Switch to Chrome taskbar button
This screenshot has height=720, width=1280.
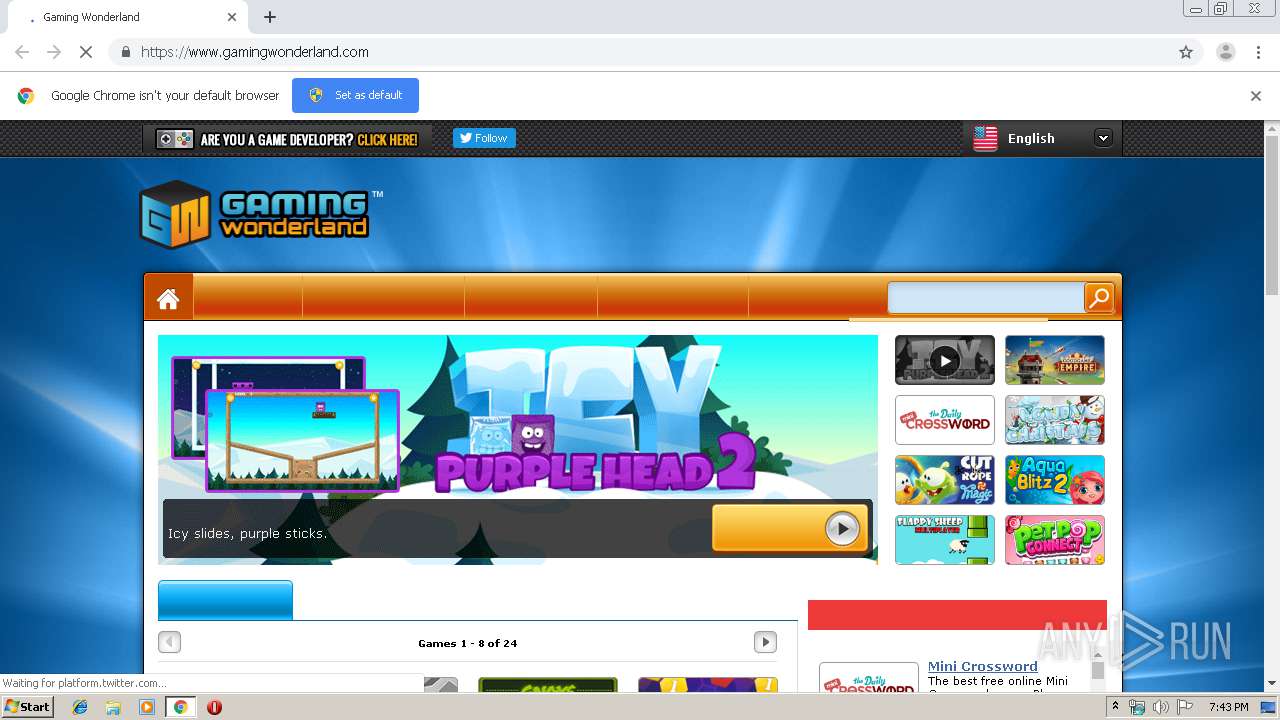tap(180, 707)
